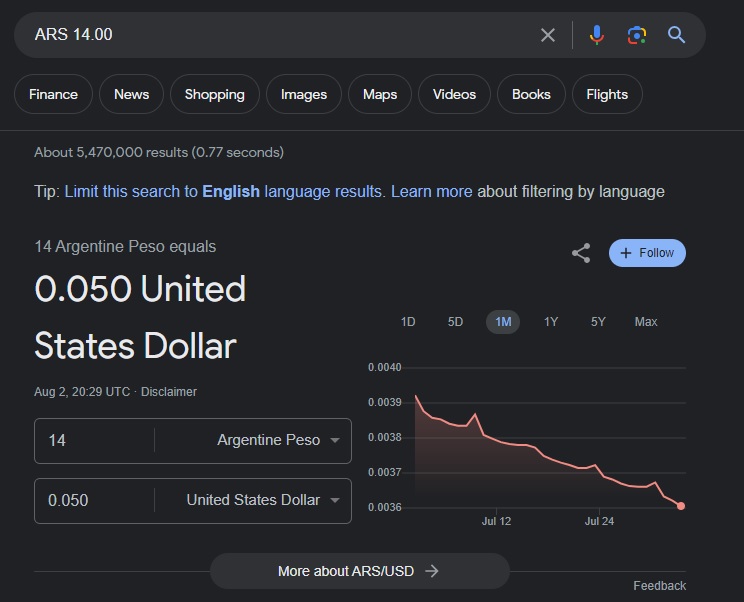This screenshot has width=744, height=602.
Task: Start voice search with the microphone icon
Action: pos(596,35)
